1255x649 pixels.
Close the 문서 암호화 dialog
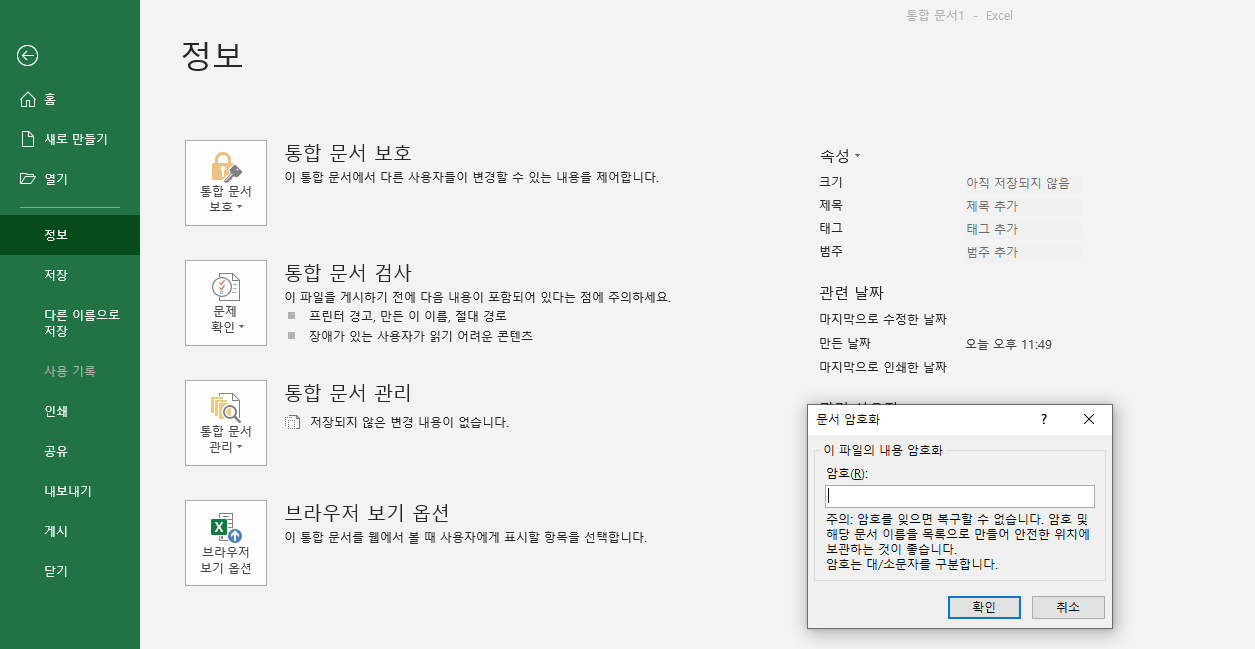tap(1089, 419)
